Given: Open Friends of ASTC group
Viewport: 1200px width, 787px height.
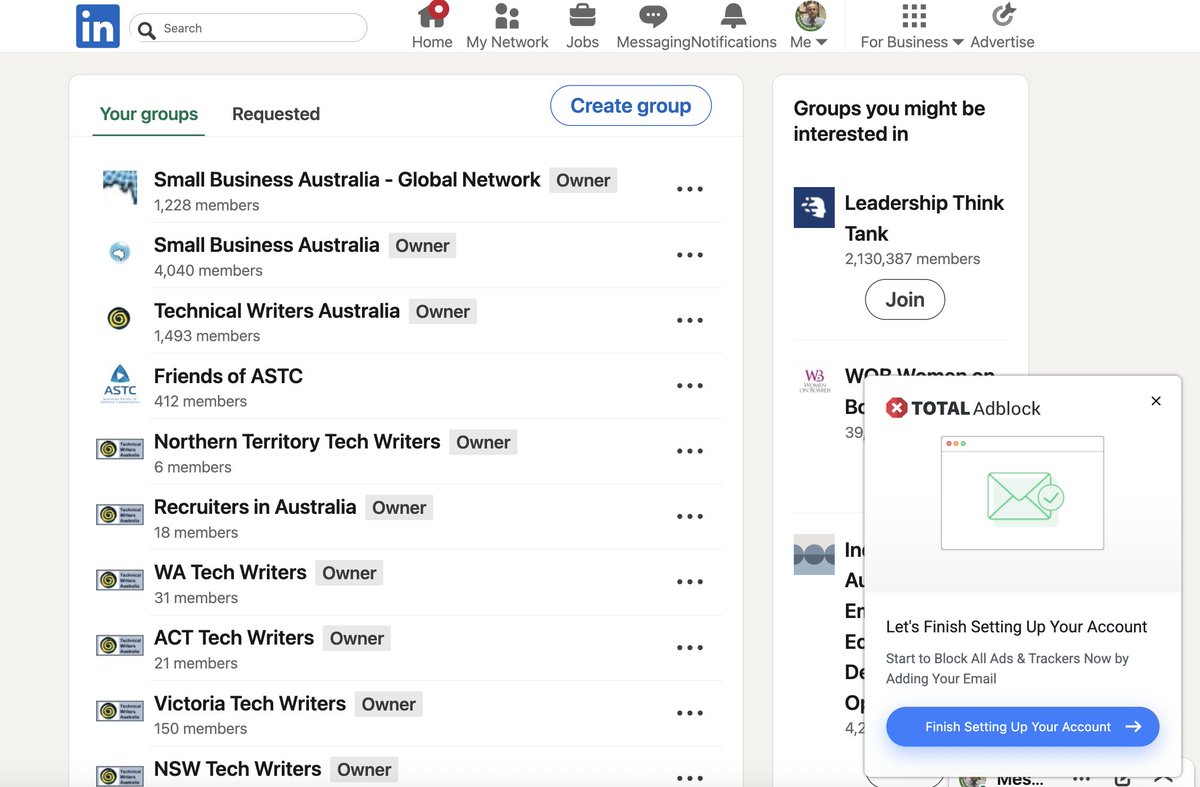Looking at the screenshot, I should (x=228, y=376).
